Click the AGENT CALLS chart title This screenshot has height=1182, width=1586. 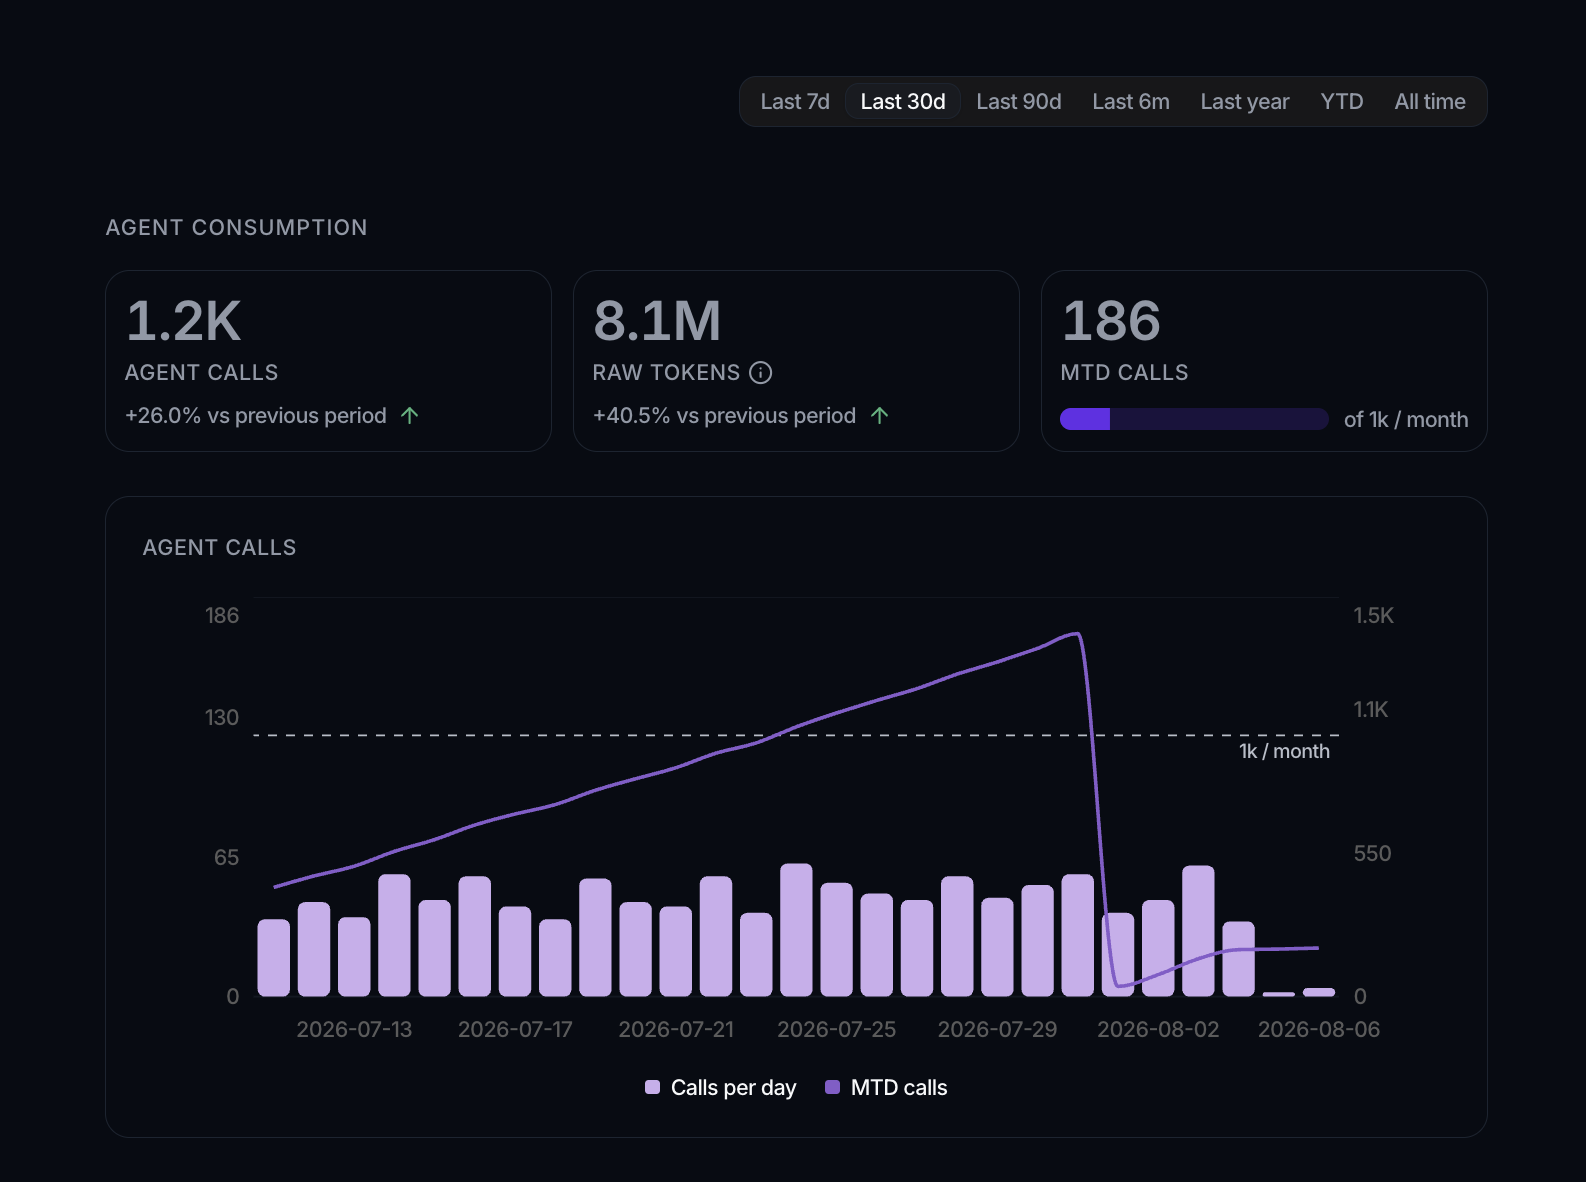219,548
